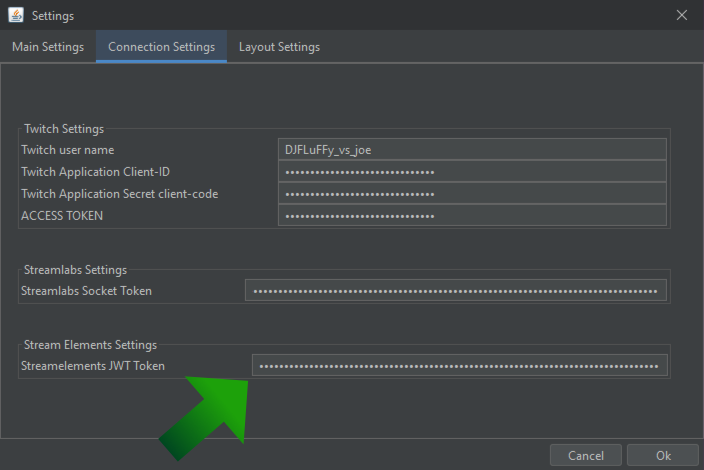704x470 pixels.
Task: Click the Streamlabs Socket Token field
Action: pos(456,290)
